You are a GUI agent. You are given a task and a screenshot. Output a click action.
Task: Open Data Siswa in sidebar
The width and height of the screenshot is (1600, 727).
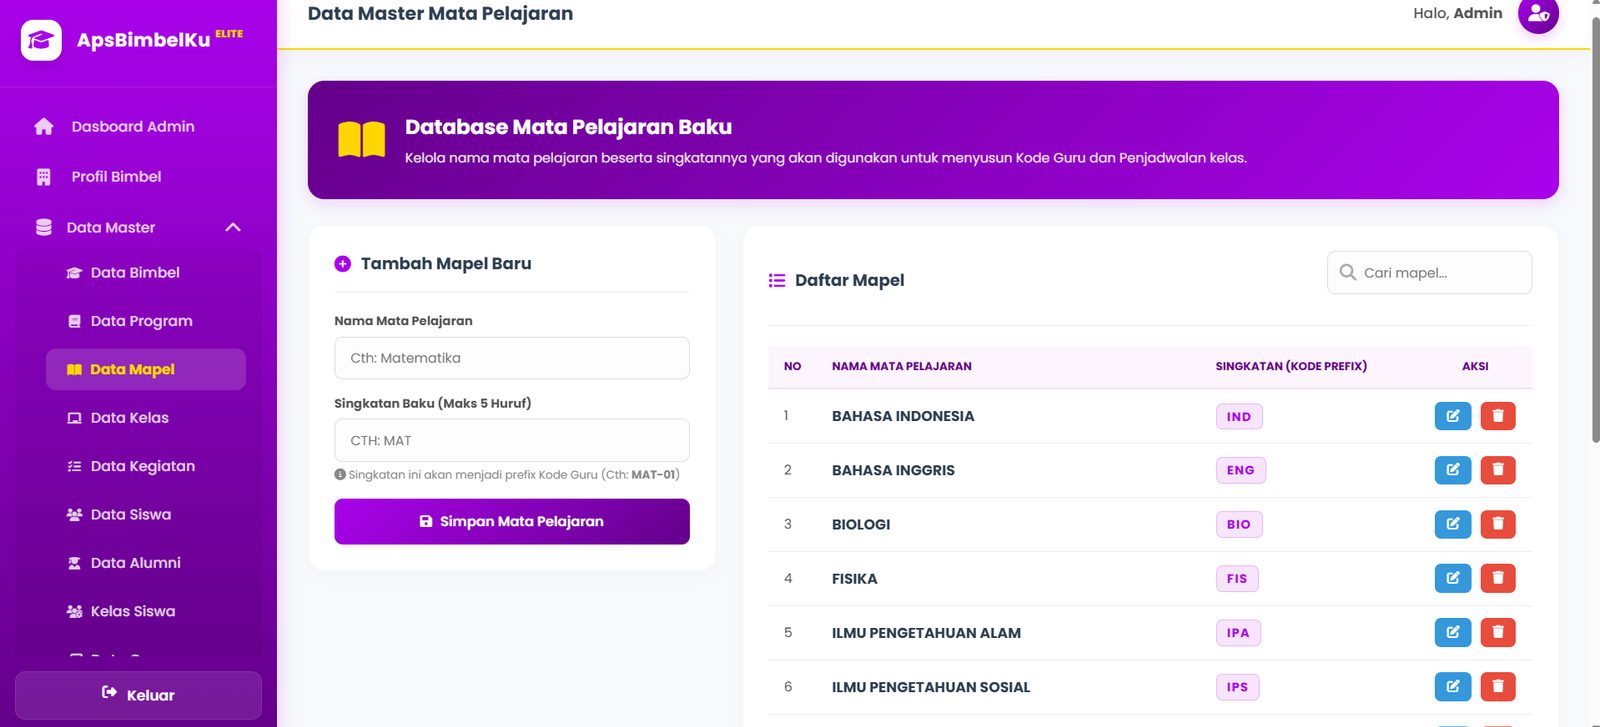pyautogui.click(x=146, y=514)
